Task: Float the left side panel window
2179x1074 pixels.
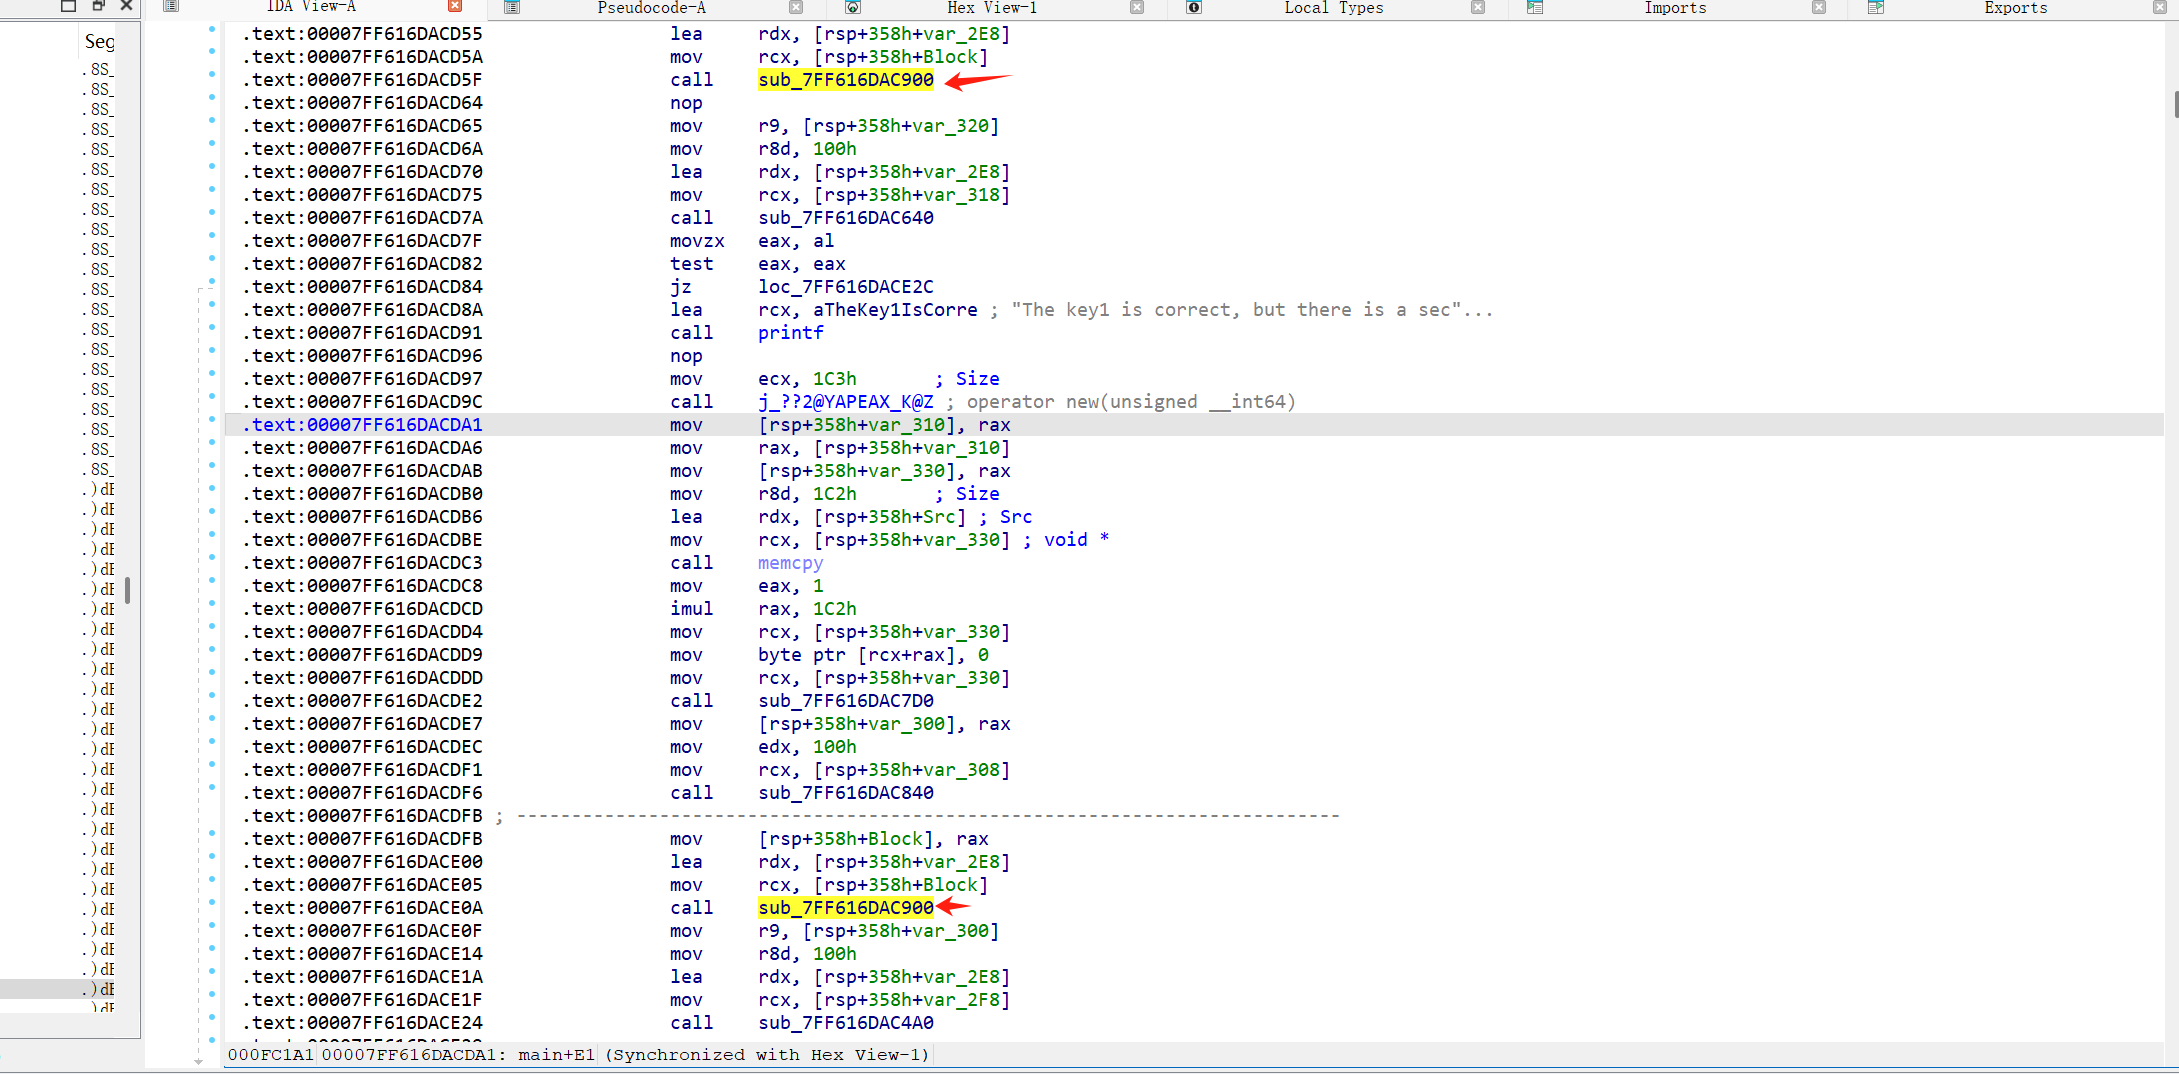Action: point(98,6)
